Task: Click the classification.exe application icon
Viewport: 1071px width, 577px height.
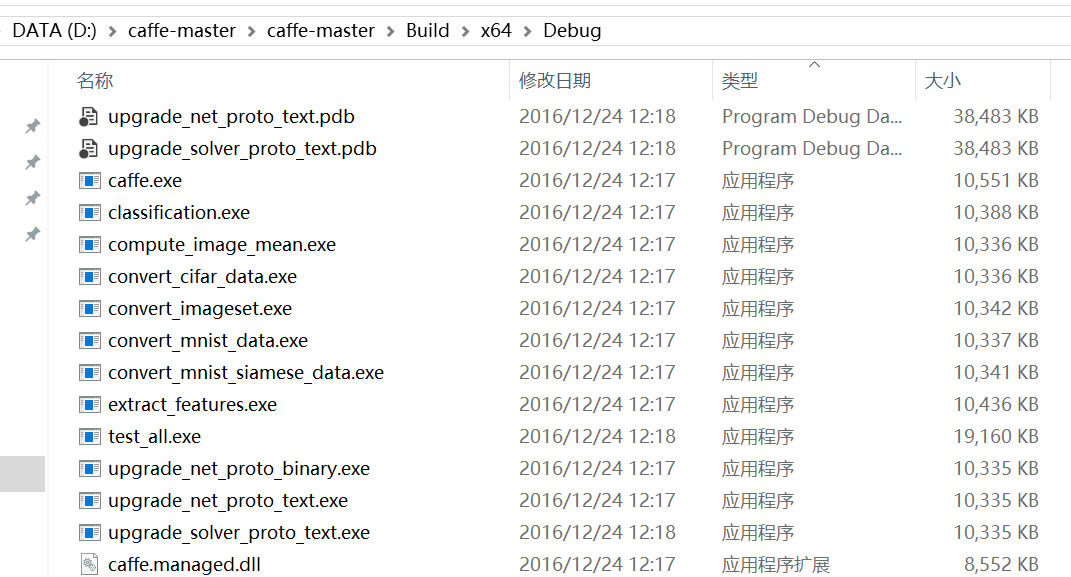Action: [x=89, y=213]
